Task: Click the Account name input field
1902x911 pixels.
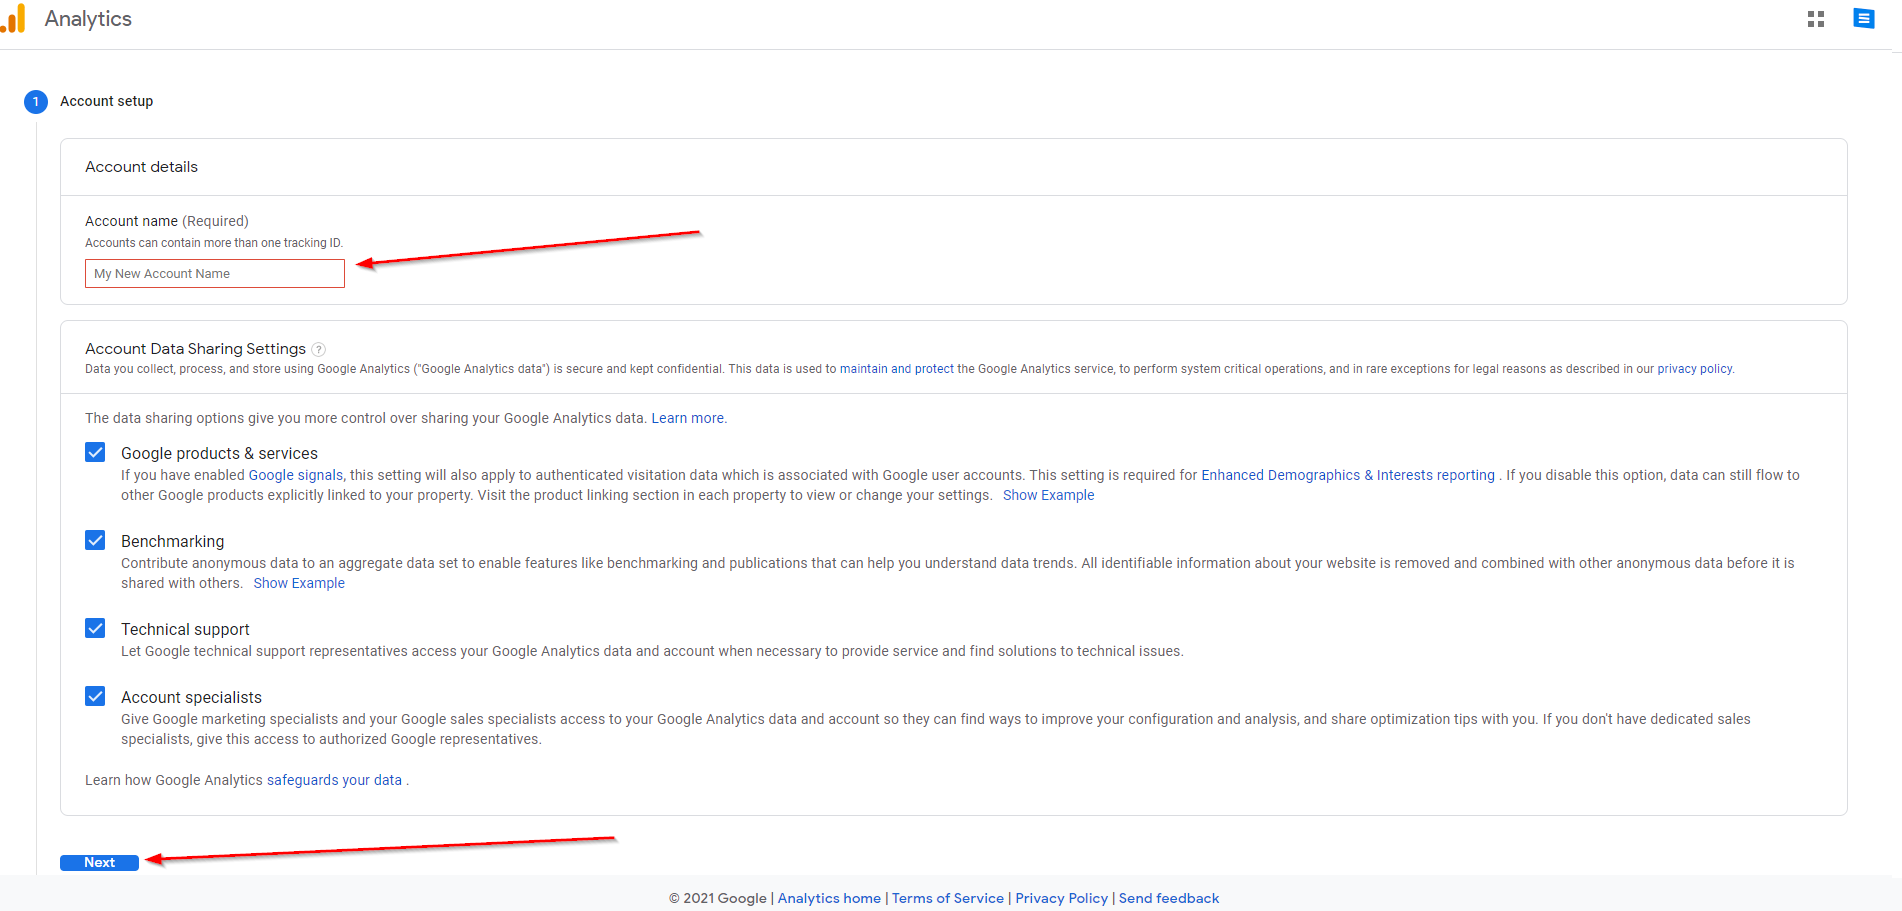Action: (x=215, y=274)
